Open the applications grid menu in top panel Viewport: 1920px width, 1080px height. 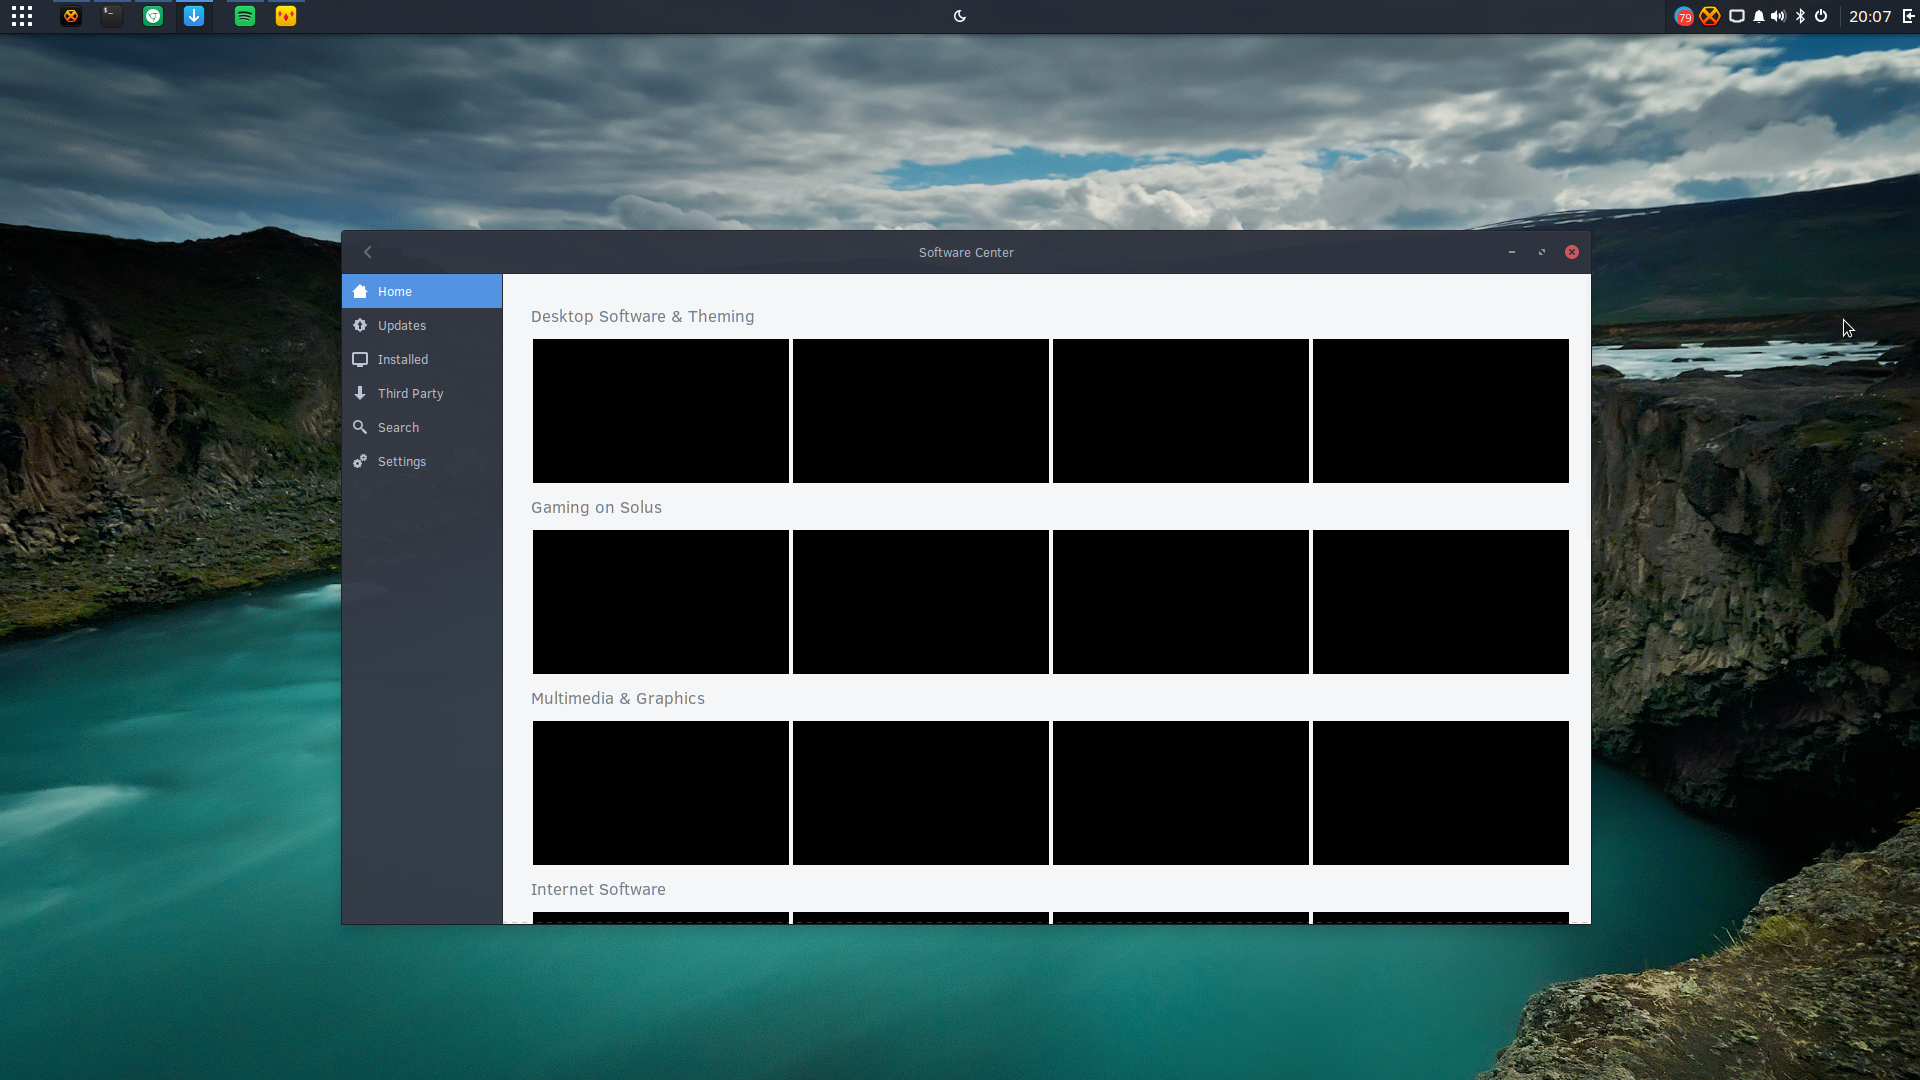point(22,16)
